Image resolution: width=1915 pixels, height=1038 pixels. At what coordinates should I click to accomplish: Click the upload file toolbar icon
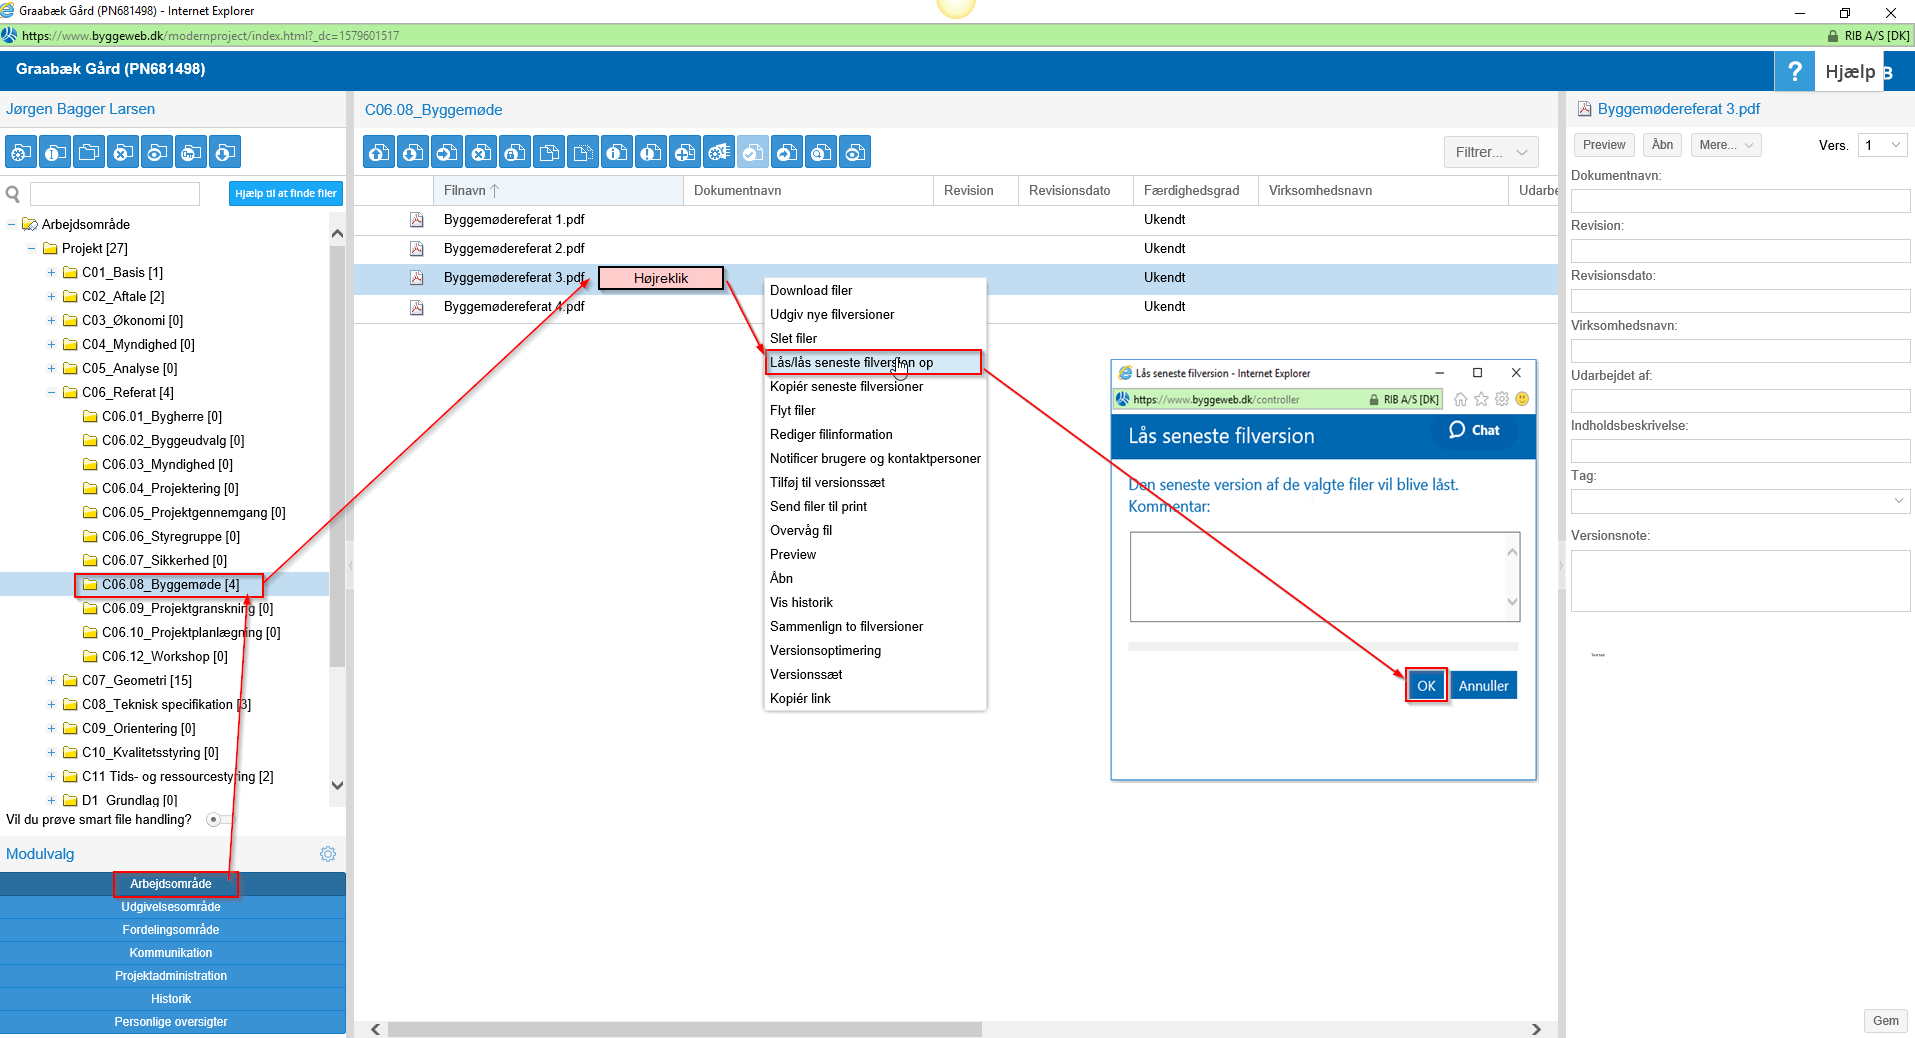[x=379, y=152]
